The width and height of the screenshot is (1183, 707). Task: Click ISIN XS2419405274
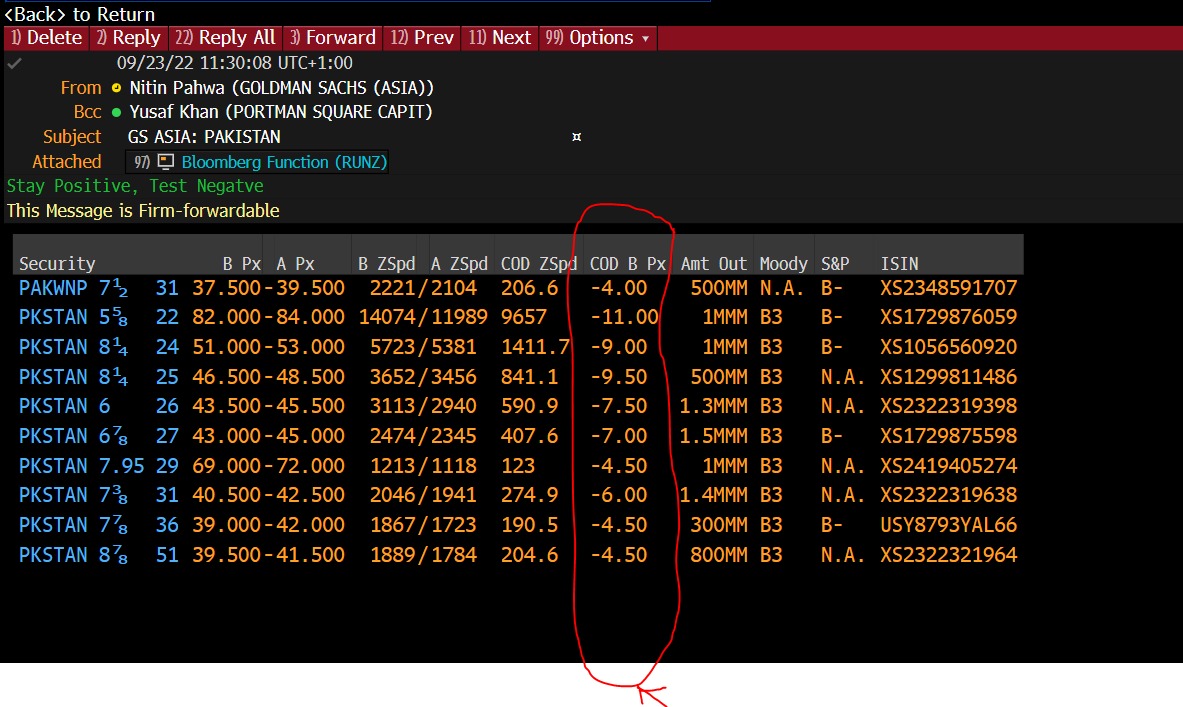point(948,466)
